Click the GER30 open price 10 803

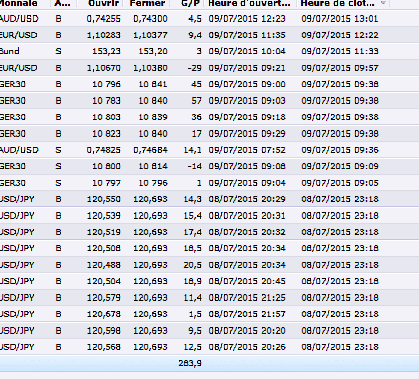[106, 117]
